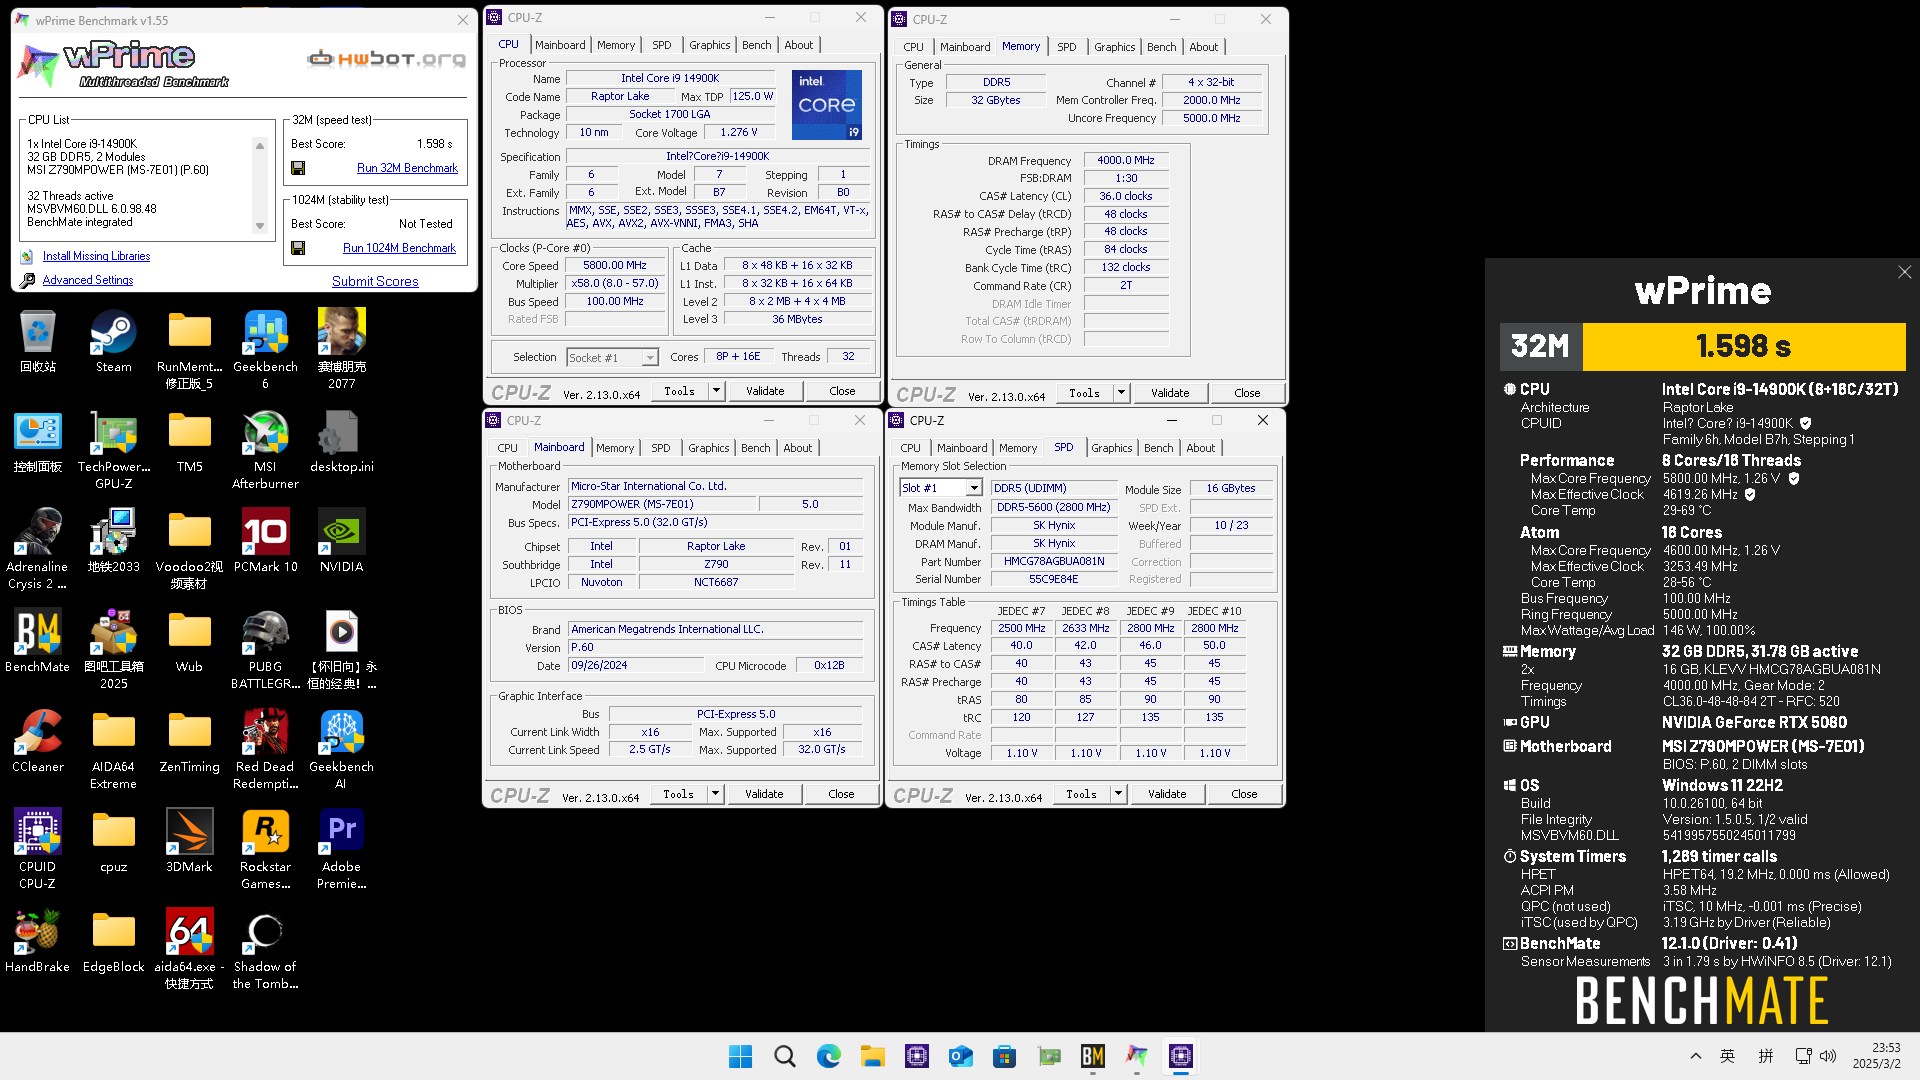Click Windows Start button on taskbar
The image size is (1920, 1080).
pyautogui.click(x=740, y=1056)
